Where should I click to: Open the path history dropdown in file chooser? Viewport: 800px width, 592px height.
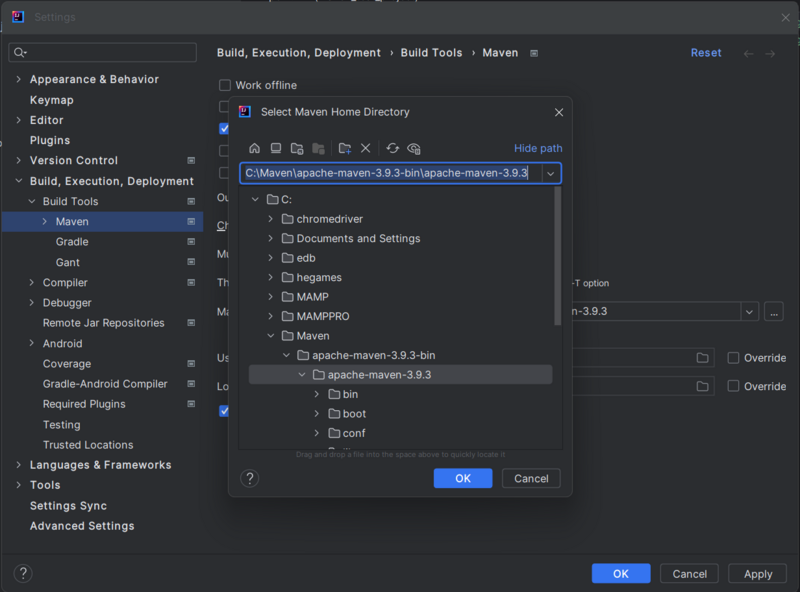(551, 174)
